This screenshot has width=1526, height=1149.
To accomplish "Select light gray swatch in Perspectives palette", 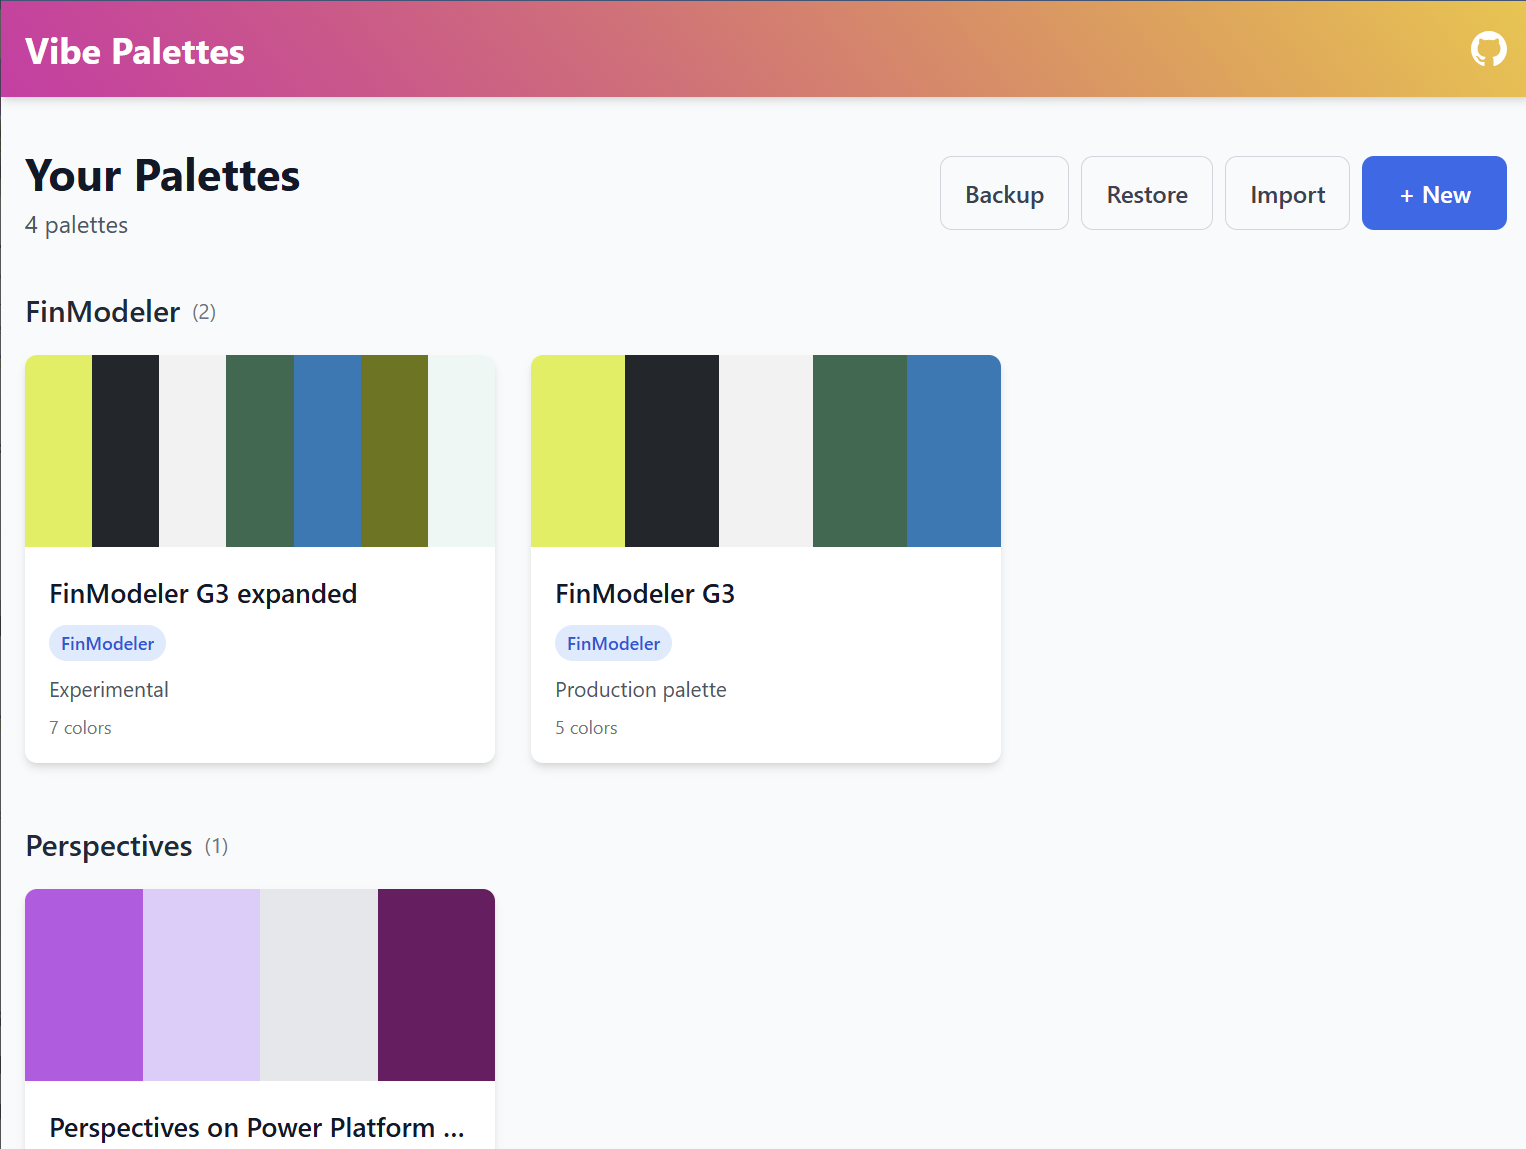I will pos(319,985).
